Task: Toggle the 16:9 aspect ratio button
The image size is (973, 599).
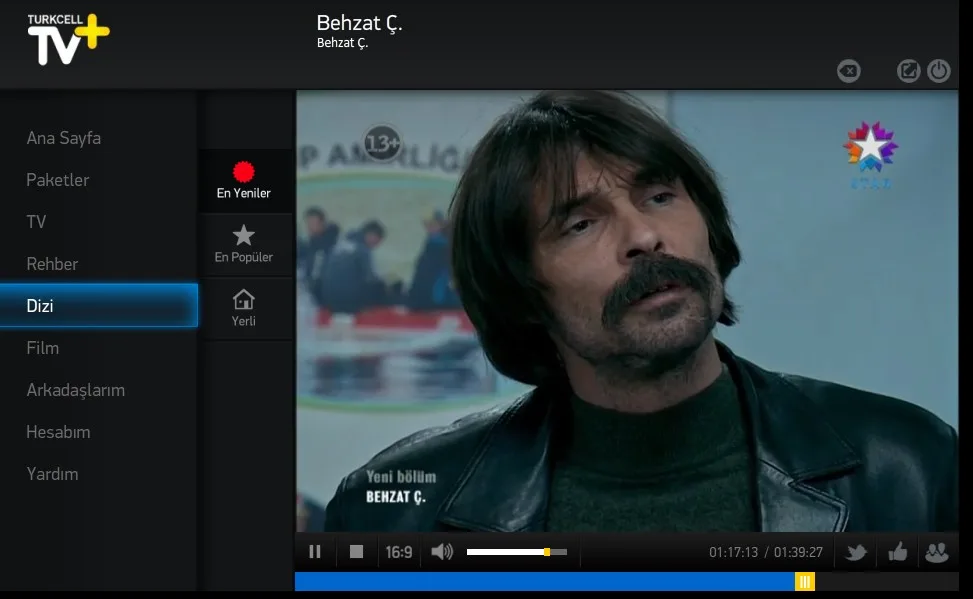Action: 398,552
